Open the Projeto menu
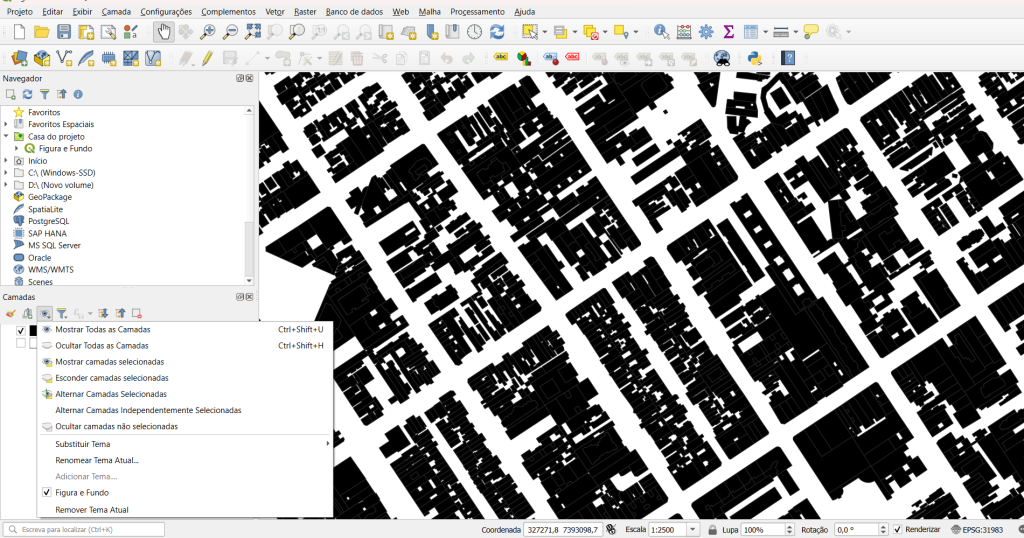This screenshot has height=538, width=1024. point(20,12)
